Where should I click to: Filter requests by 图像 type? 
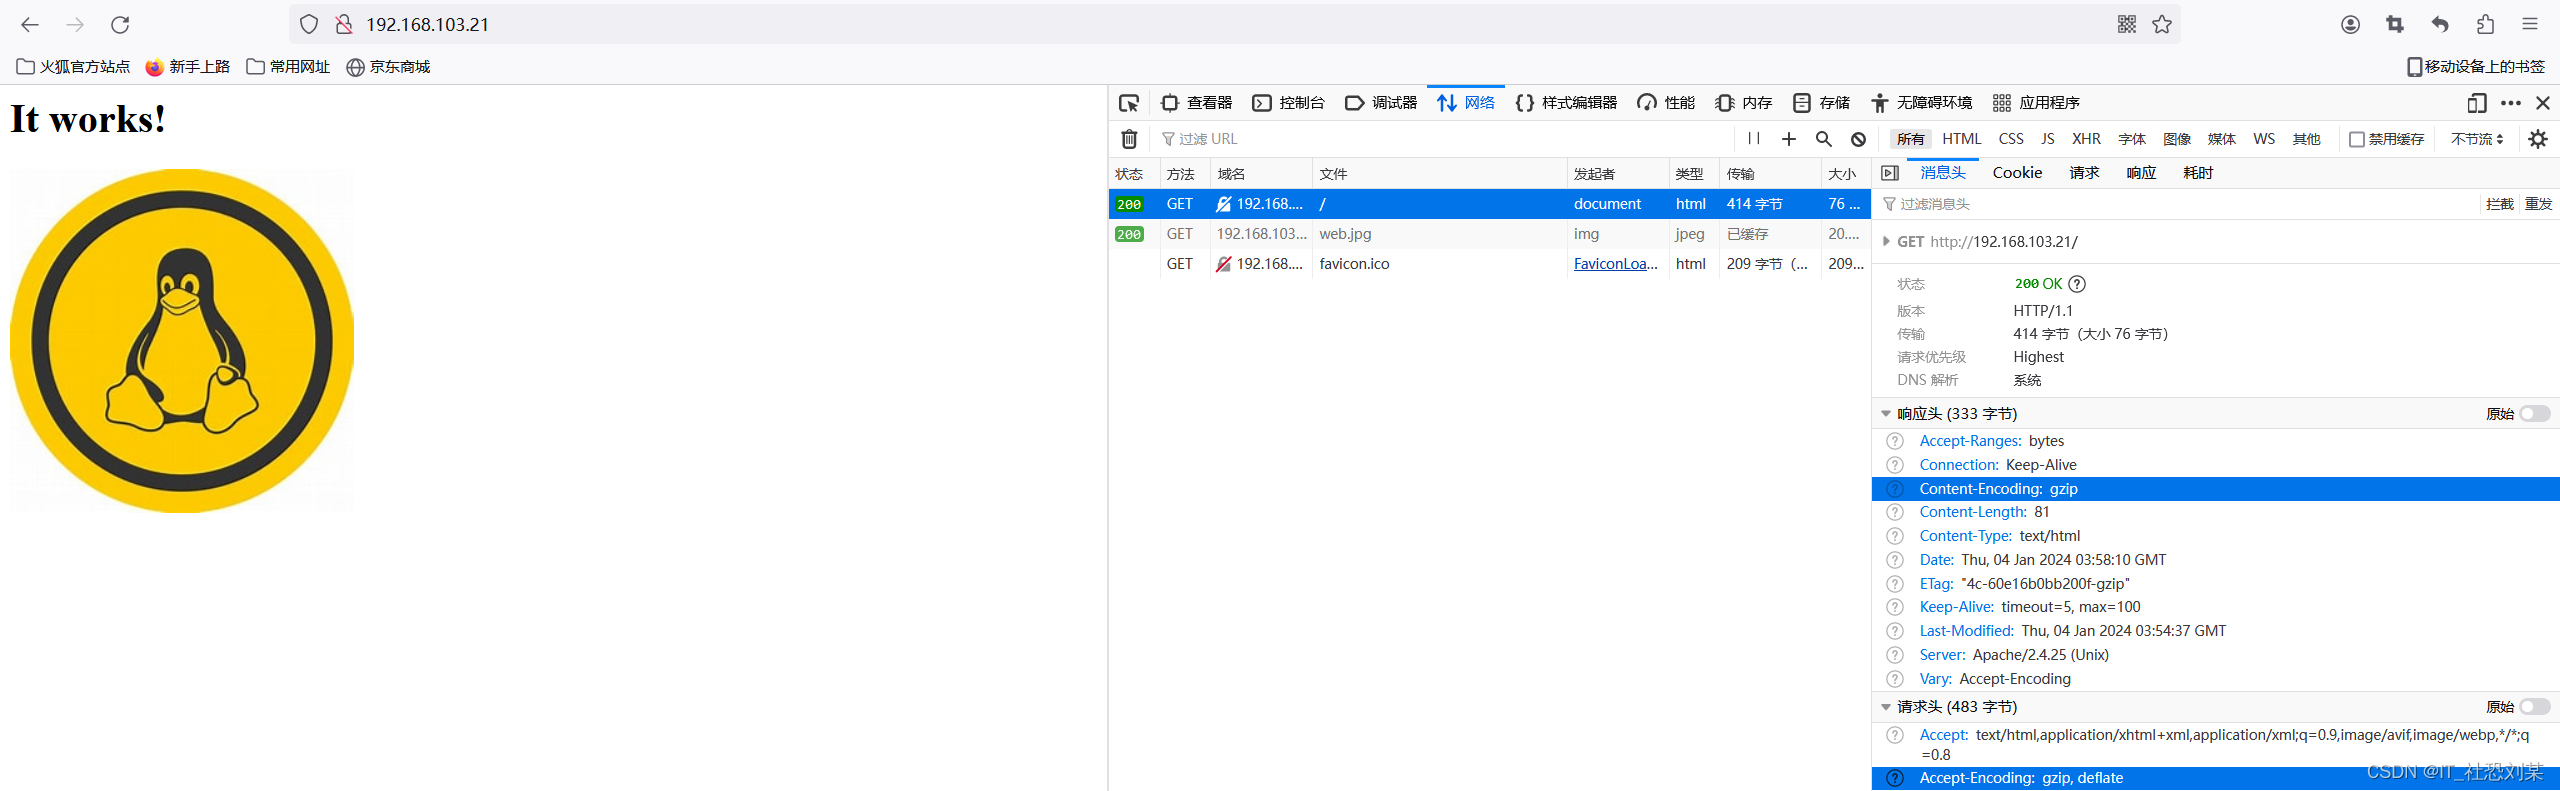[x=2177, y=139]
